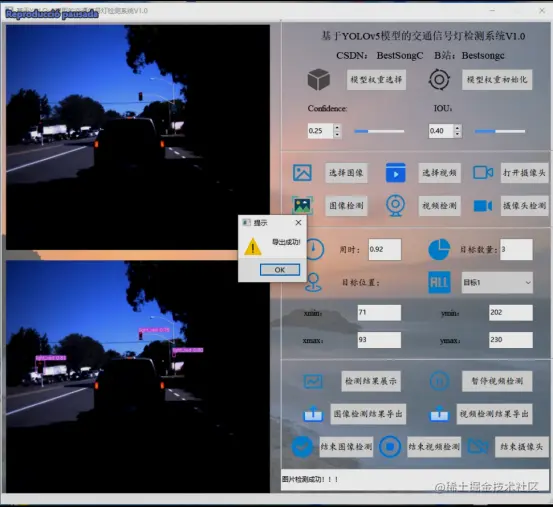Viewport: 553px width, 508px height.
Task: Click the xmin value input field
Action: point(379,313)
